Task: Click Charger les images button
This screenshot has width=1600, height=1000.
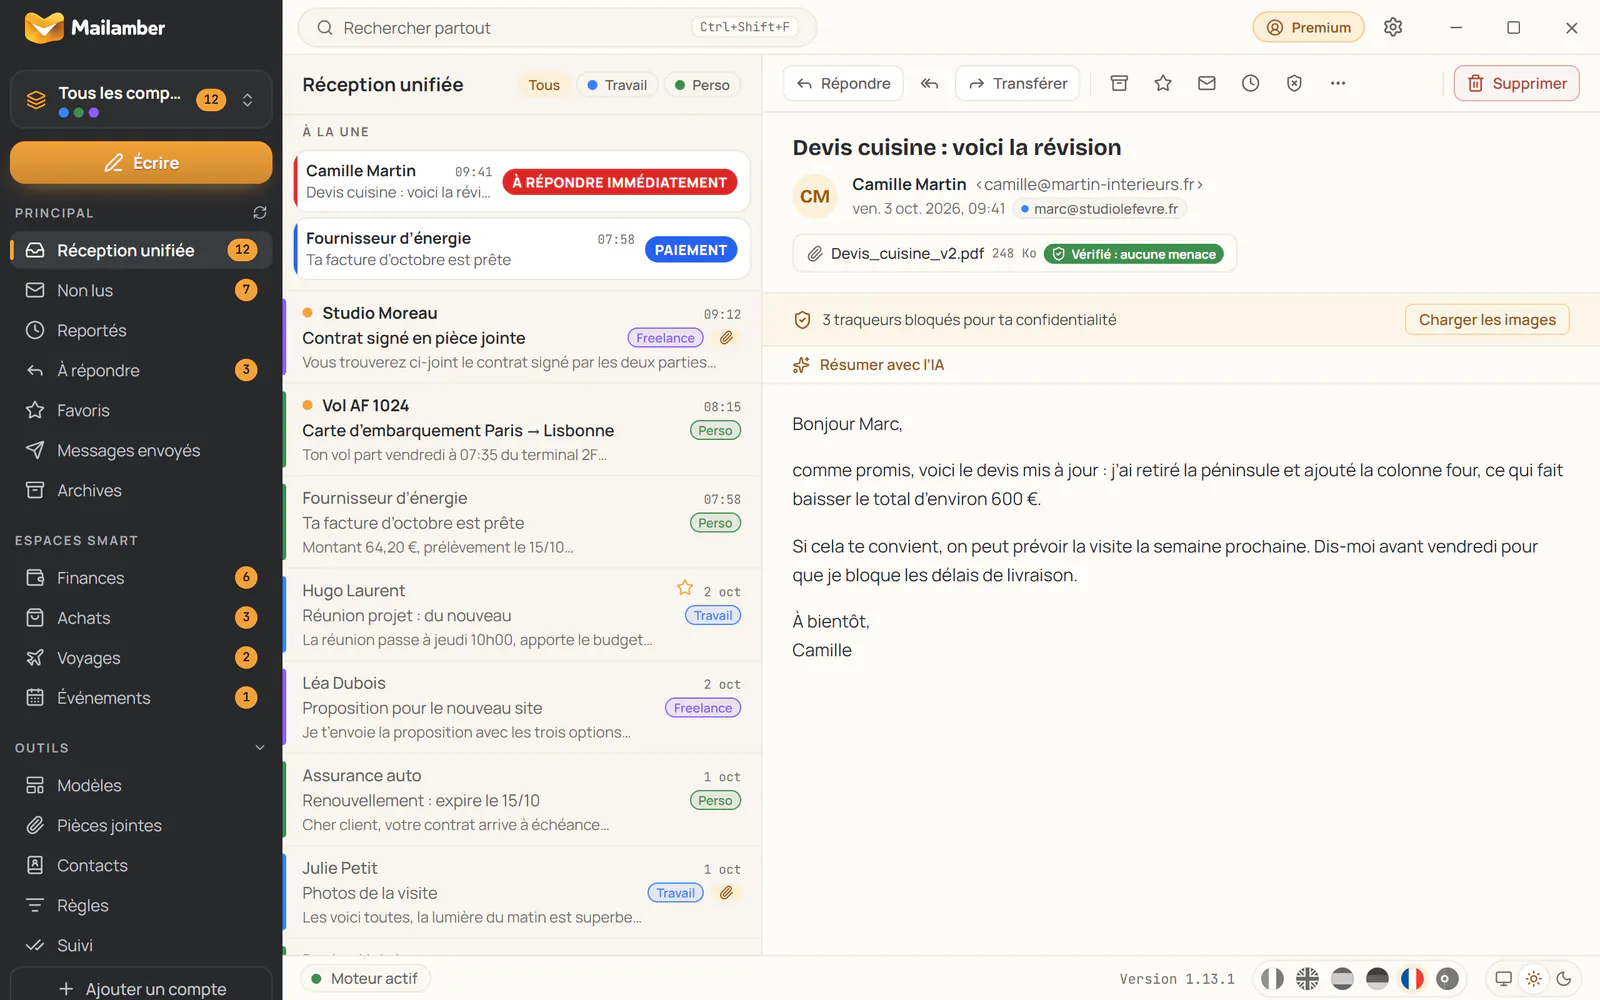Action: pos(1487,320)
